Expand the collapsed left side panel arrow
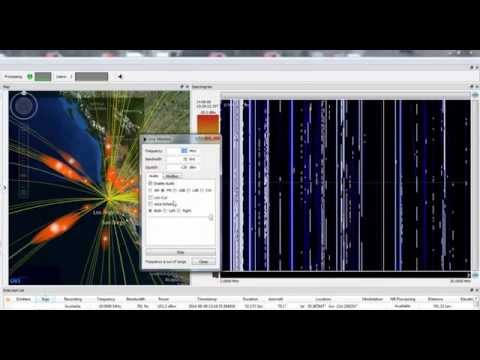 (4, 188)
